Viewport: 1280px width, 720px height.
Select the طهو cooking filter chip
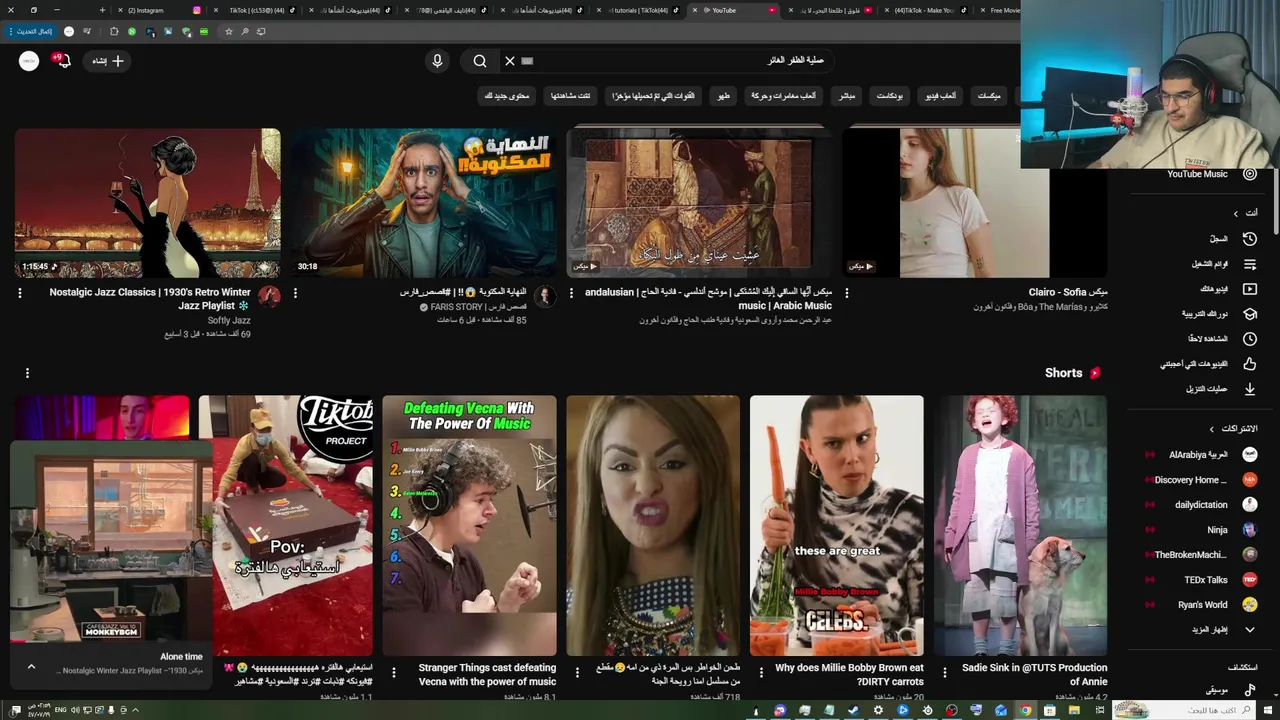(x=724, y=96)
